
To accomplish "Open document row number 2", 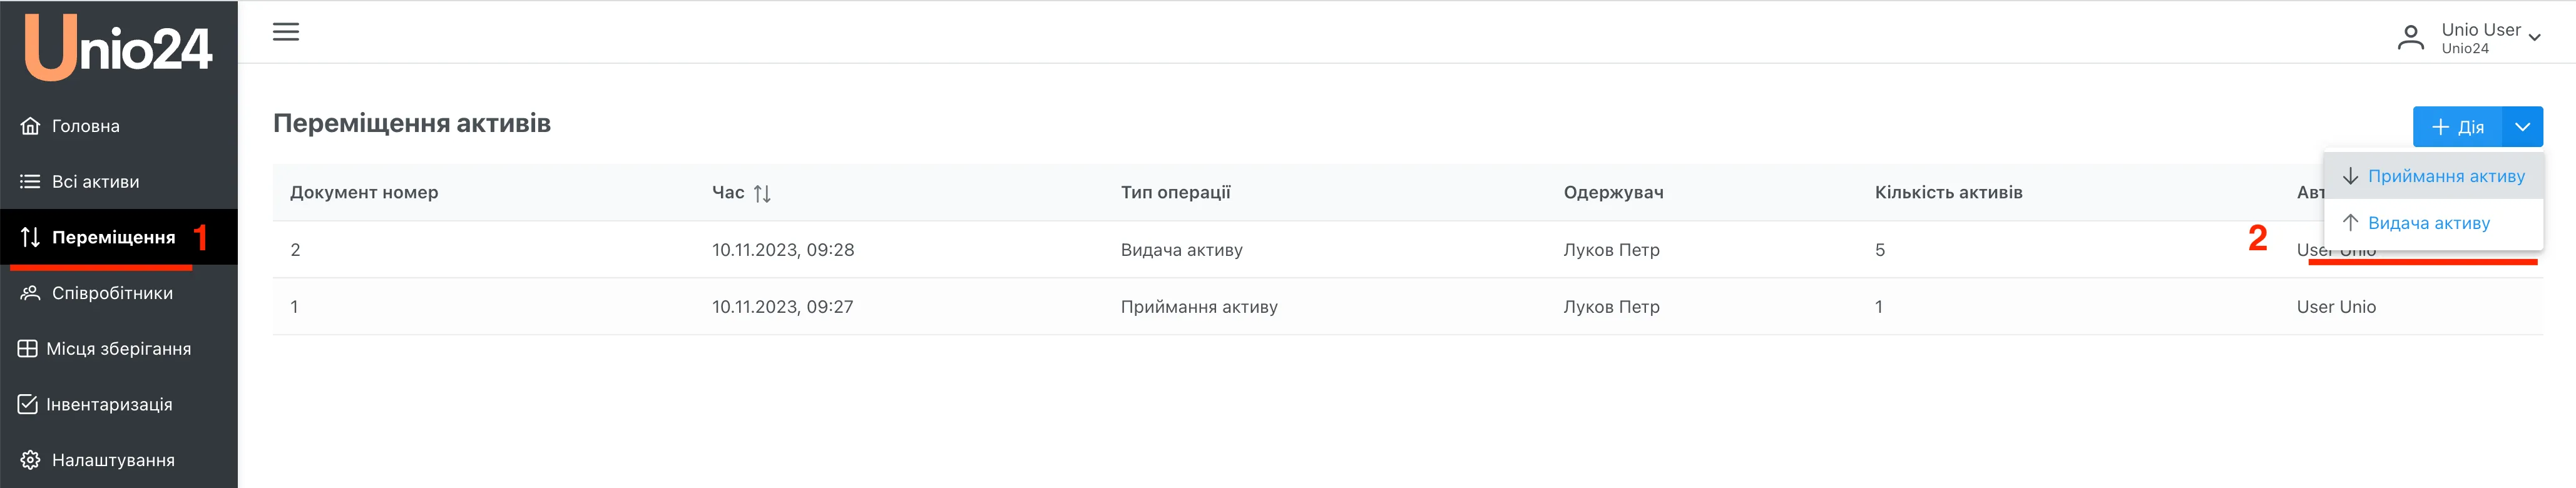I will (x=296, y=250).
